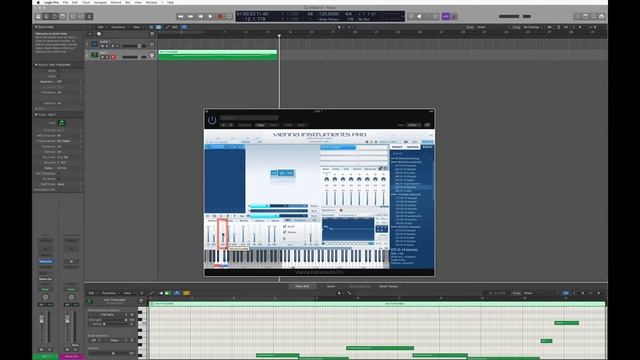640x360 pixels.
Task: Toggle the catch playhead button in Tracks toolbar
Action: tap(184, 27)
